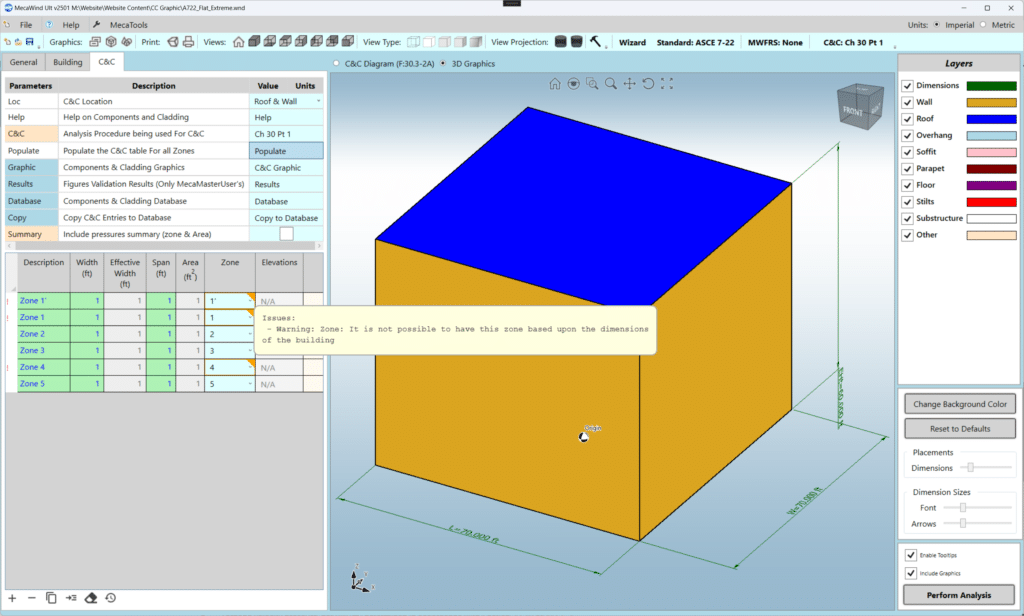Image resolution: width=1024 pixels, height=616 pixels.
Task: Click the second View Projection cylinder icon
Action: (x=577, y=41)
